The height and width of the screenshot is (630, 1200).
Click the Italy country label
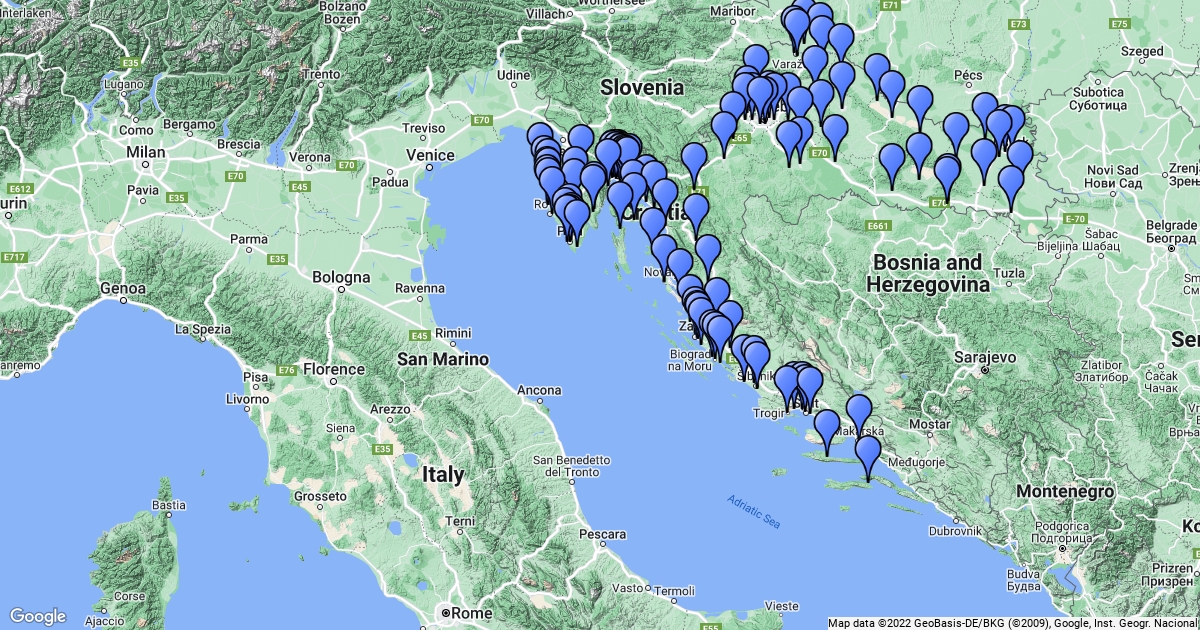point(442,474)
